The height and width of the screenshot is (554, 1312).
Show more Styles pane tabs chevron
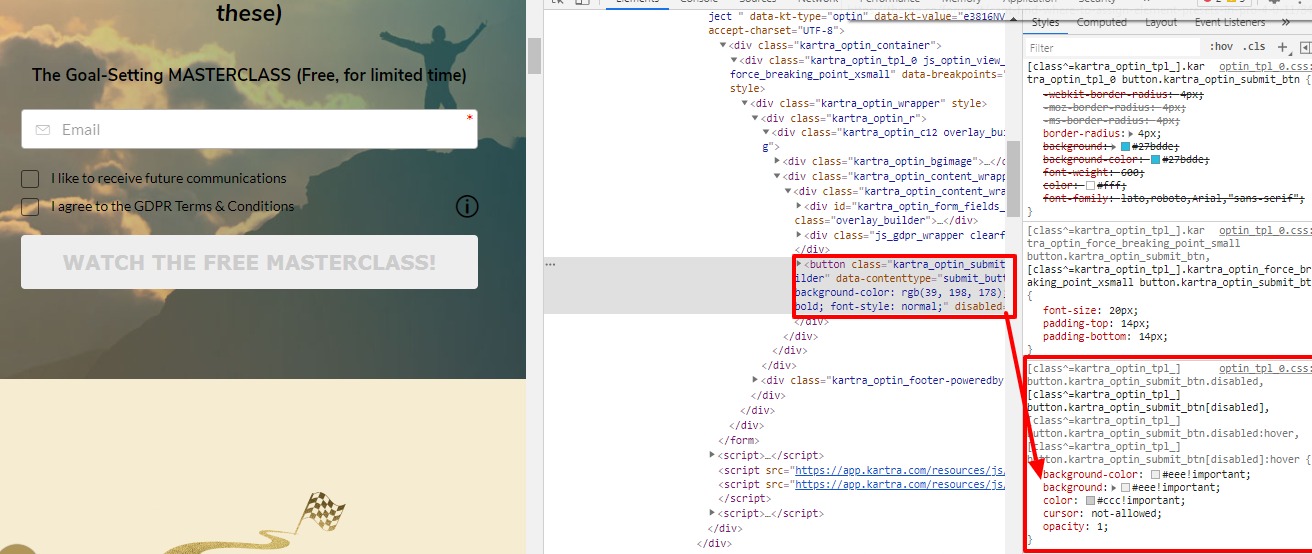(x=1285, y=22)
